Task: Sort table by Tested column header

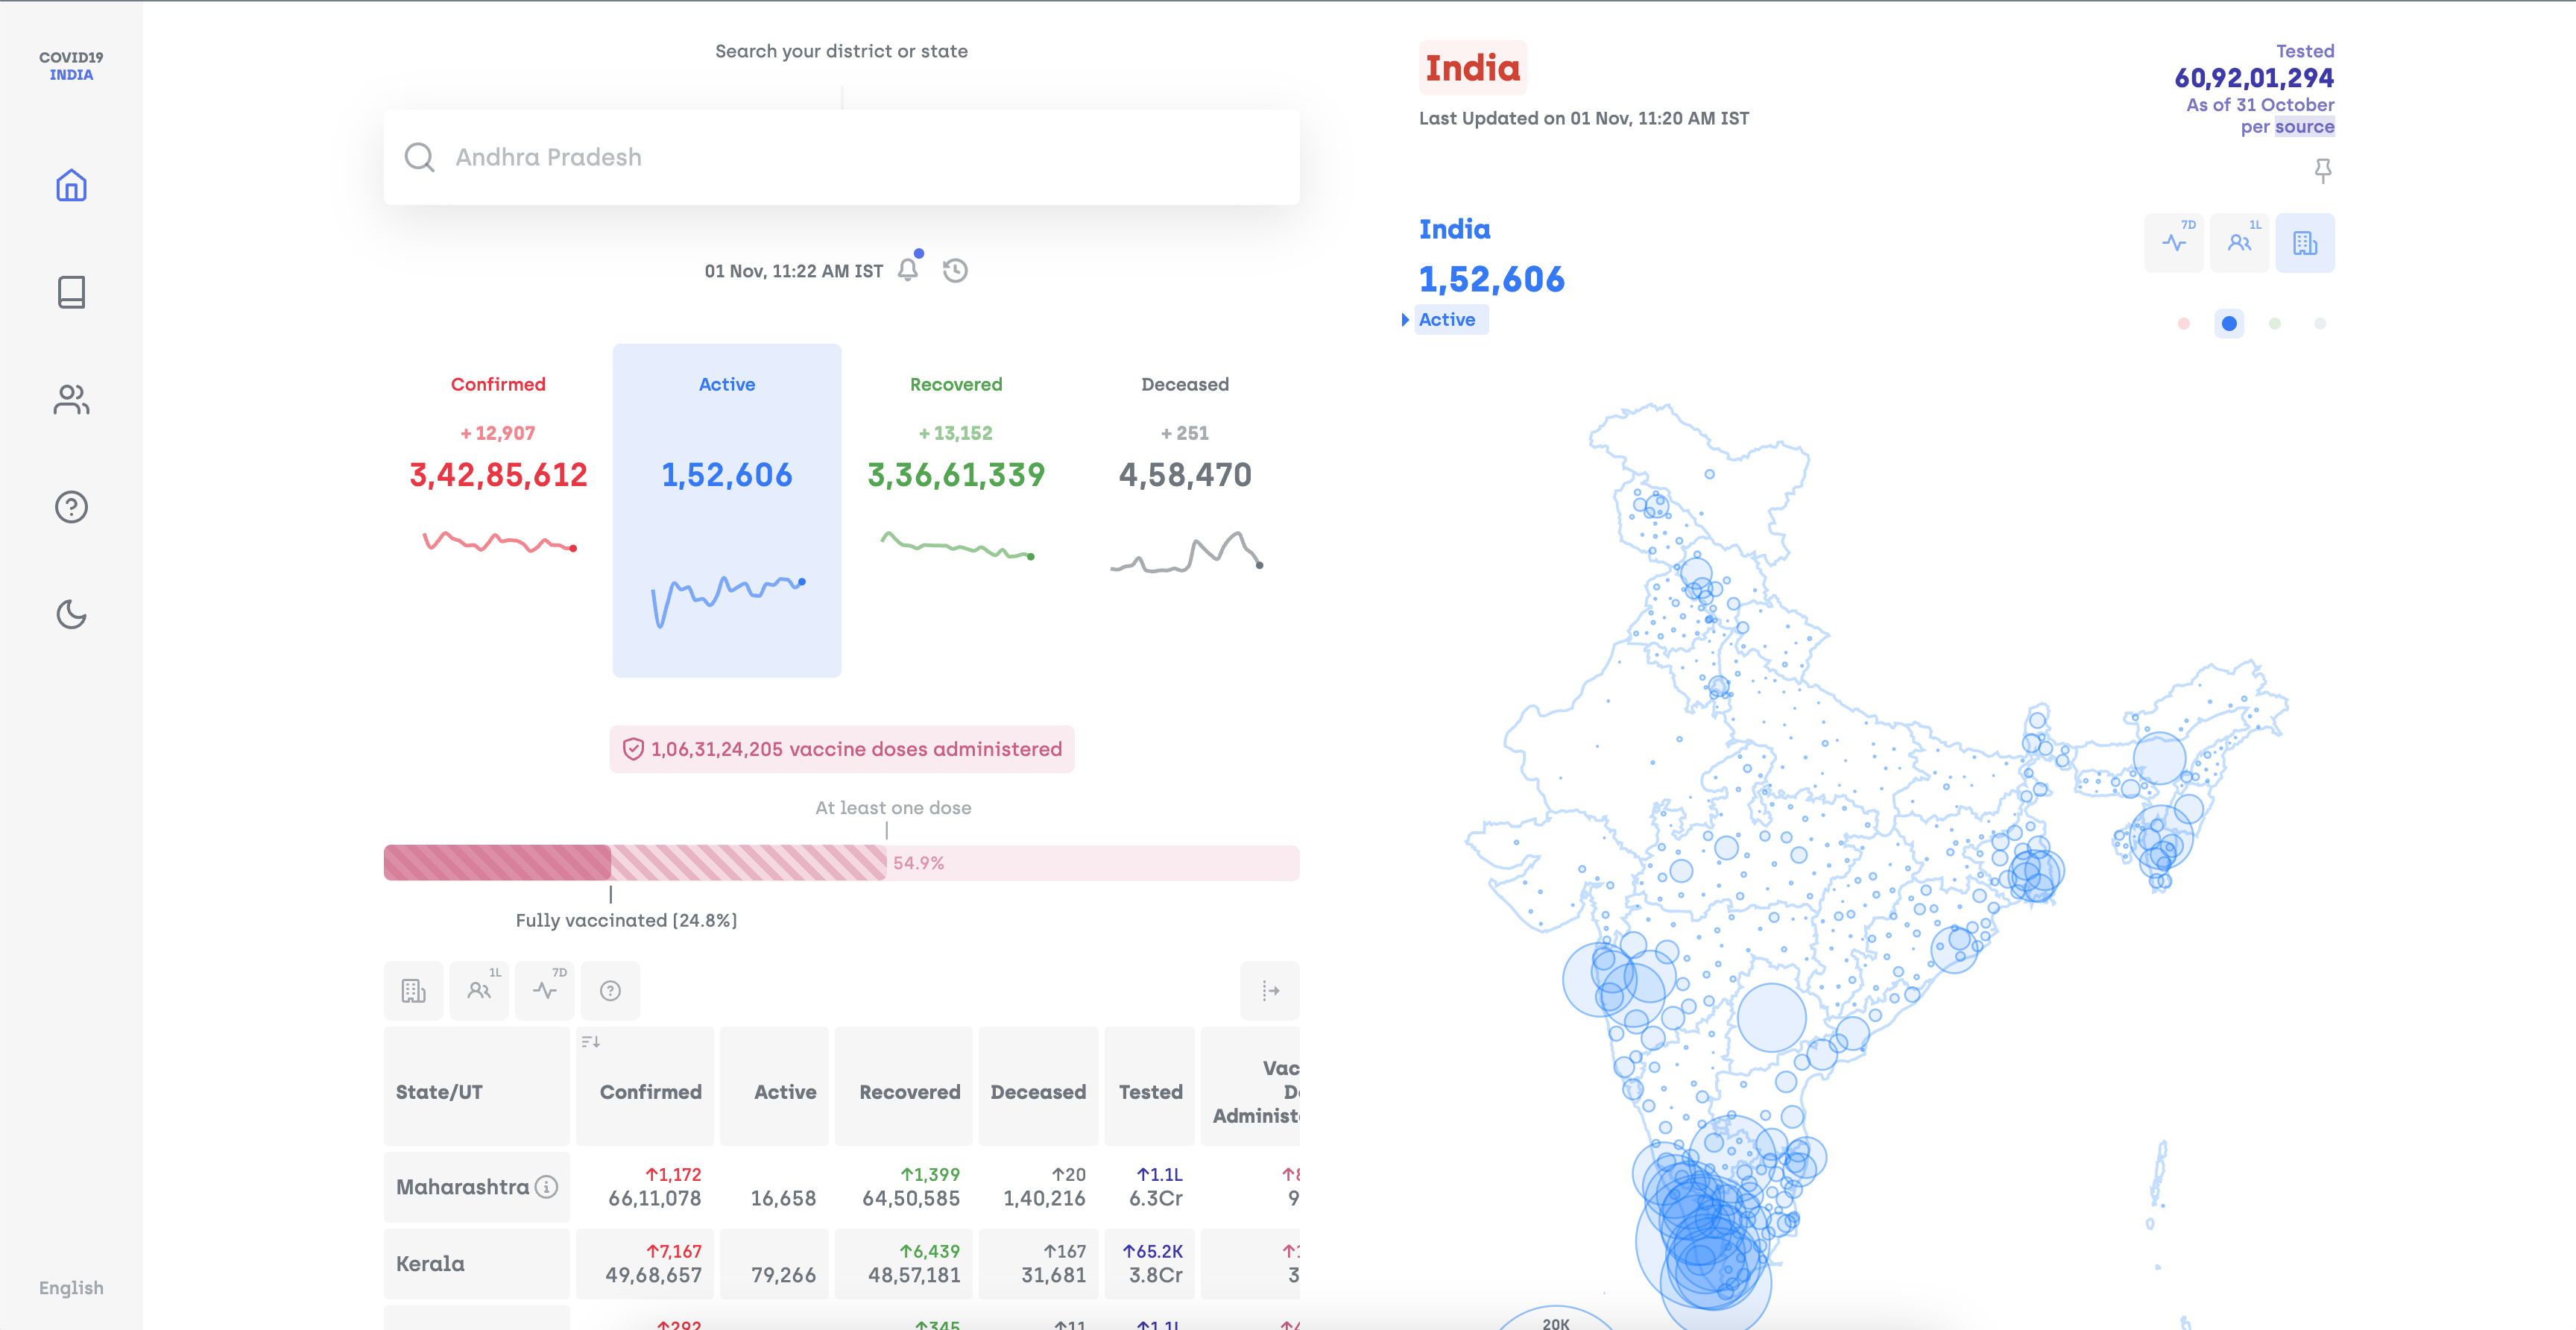Action: [x=1150, y=1086]
